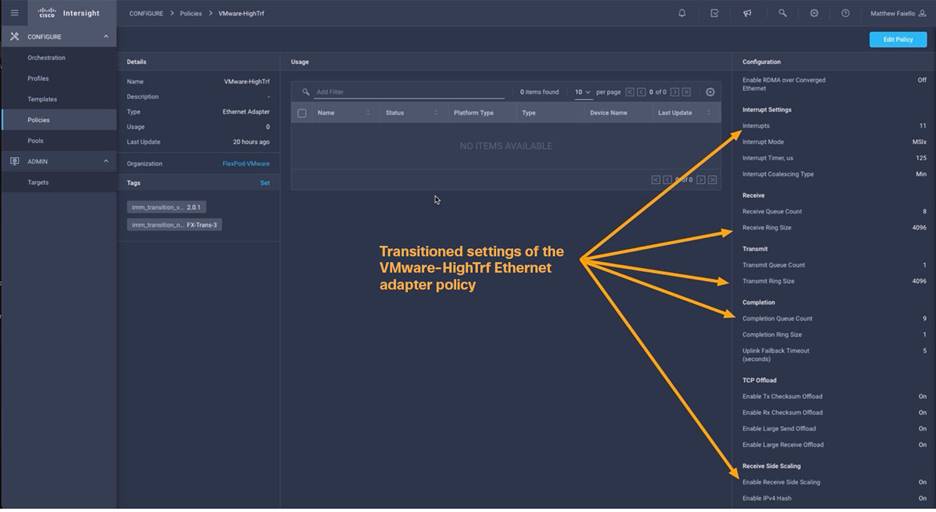Click the Set link beside Tags
Screen dimensions: 936x512
(265, 183)
